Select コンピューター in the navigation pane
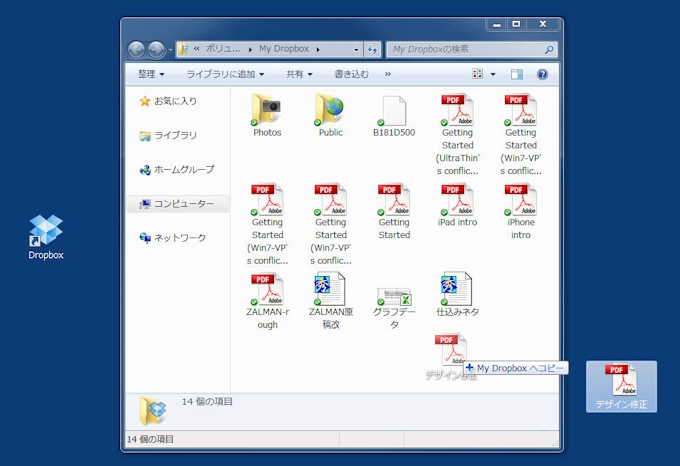The image size is (680, 466). pos(183,204)
